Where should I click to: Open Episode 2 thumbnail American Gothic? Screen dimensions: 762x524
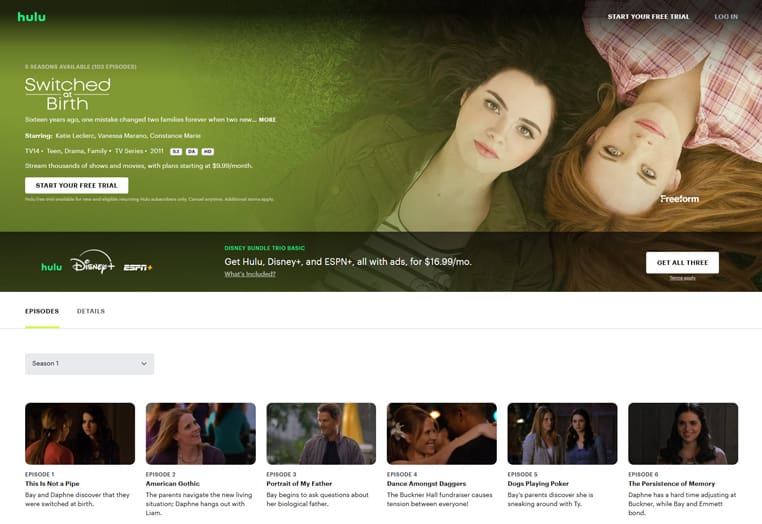pyautogui.click(x=201, y=434)
